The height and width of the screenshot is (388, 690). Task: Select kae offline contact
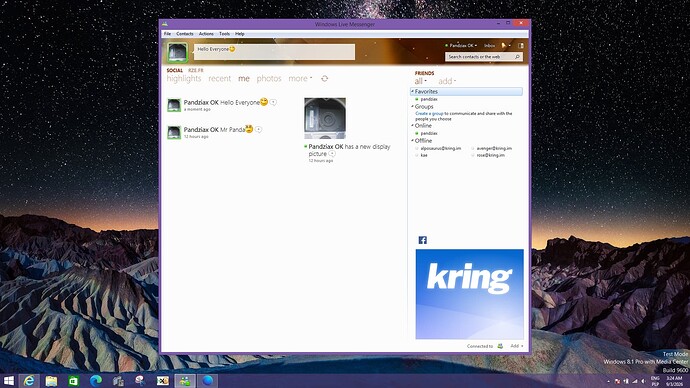[424, 155]
